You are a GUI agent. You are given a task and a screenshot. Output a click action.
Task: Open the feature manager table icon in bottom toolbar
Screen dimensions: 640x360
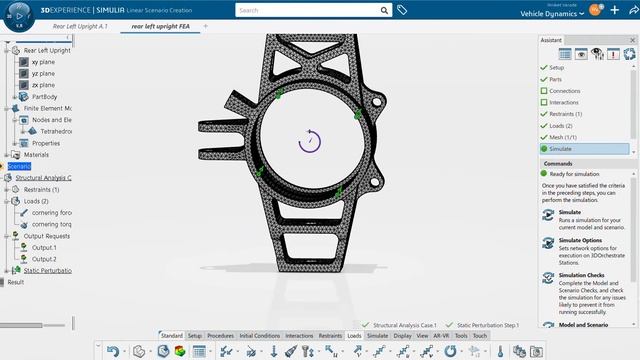point(199,351)
